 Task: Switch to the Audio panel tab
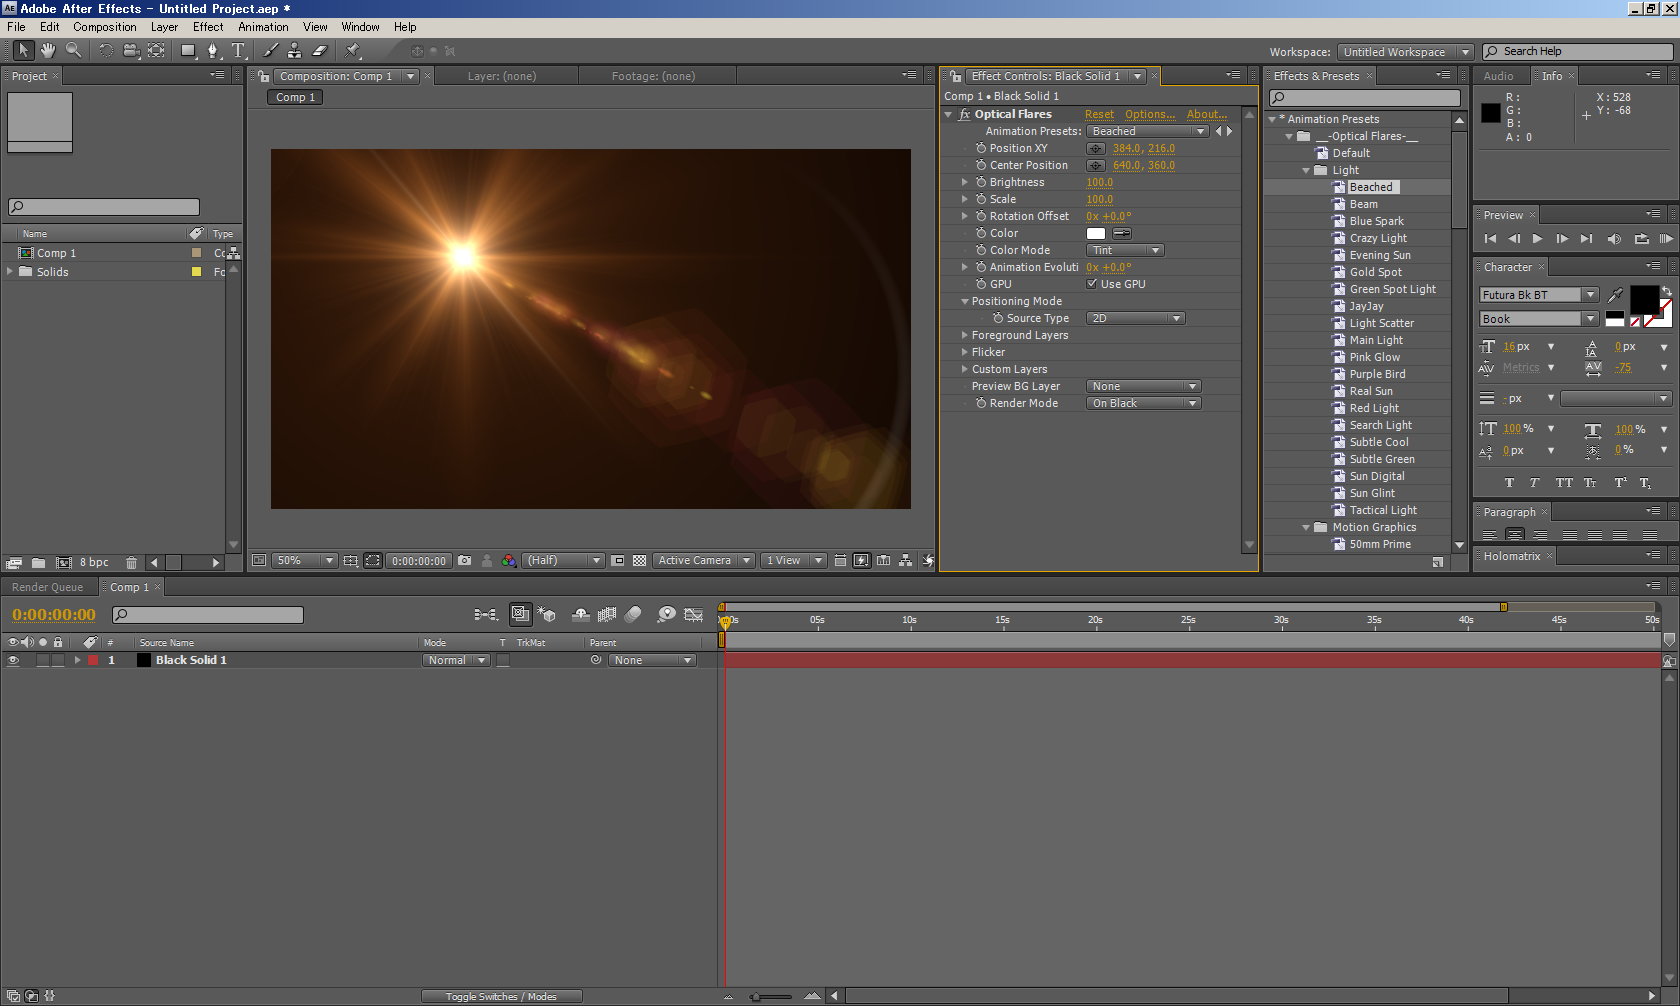tap(1498, 76)
